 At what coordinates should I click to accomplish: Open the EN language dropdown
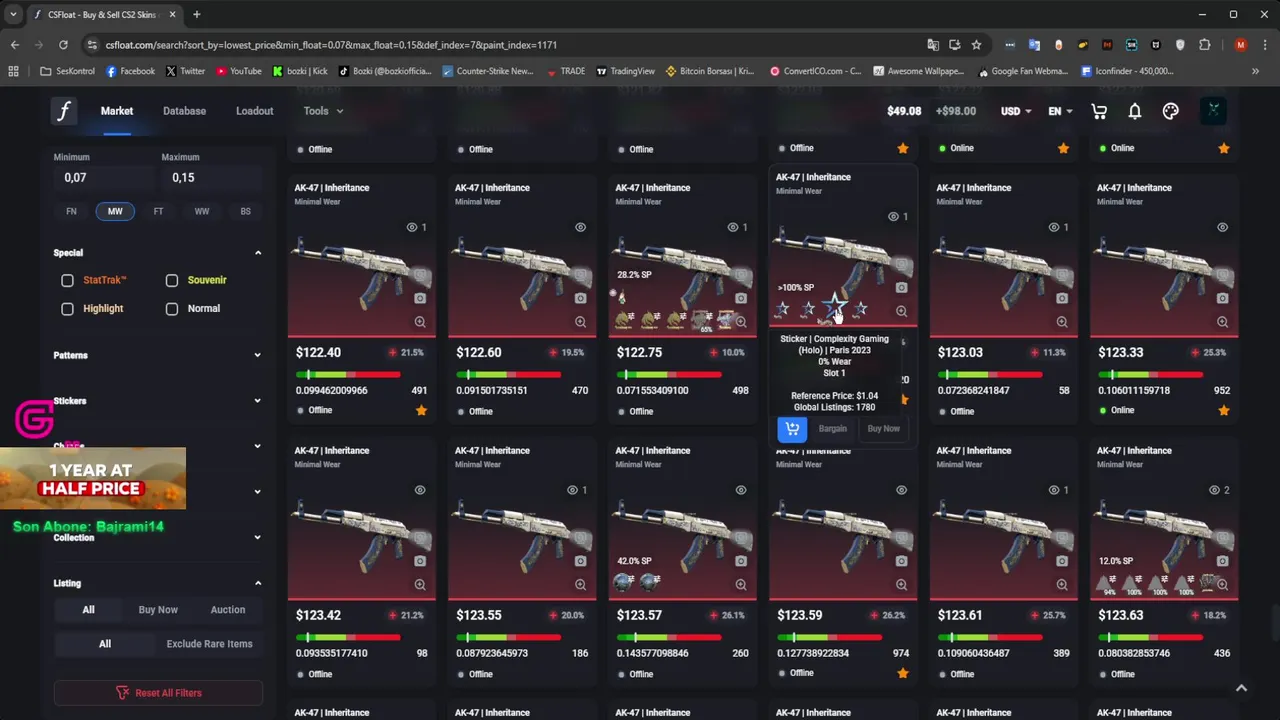1060,111
